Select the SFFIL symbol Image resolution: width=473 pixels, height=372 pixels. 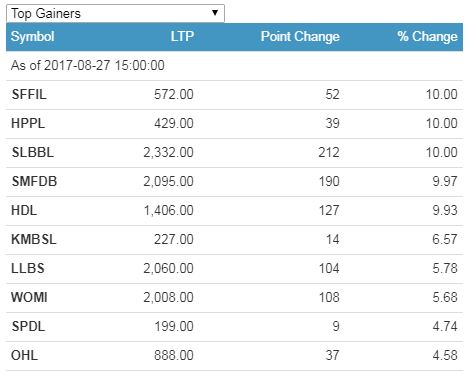29,94
